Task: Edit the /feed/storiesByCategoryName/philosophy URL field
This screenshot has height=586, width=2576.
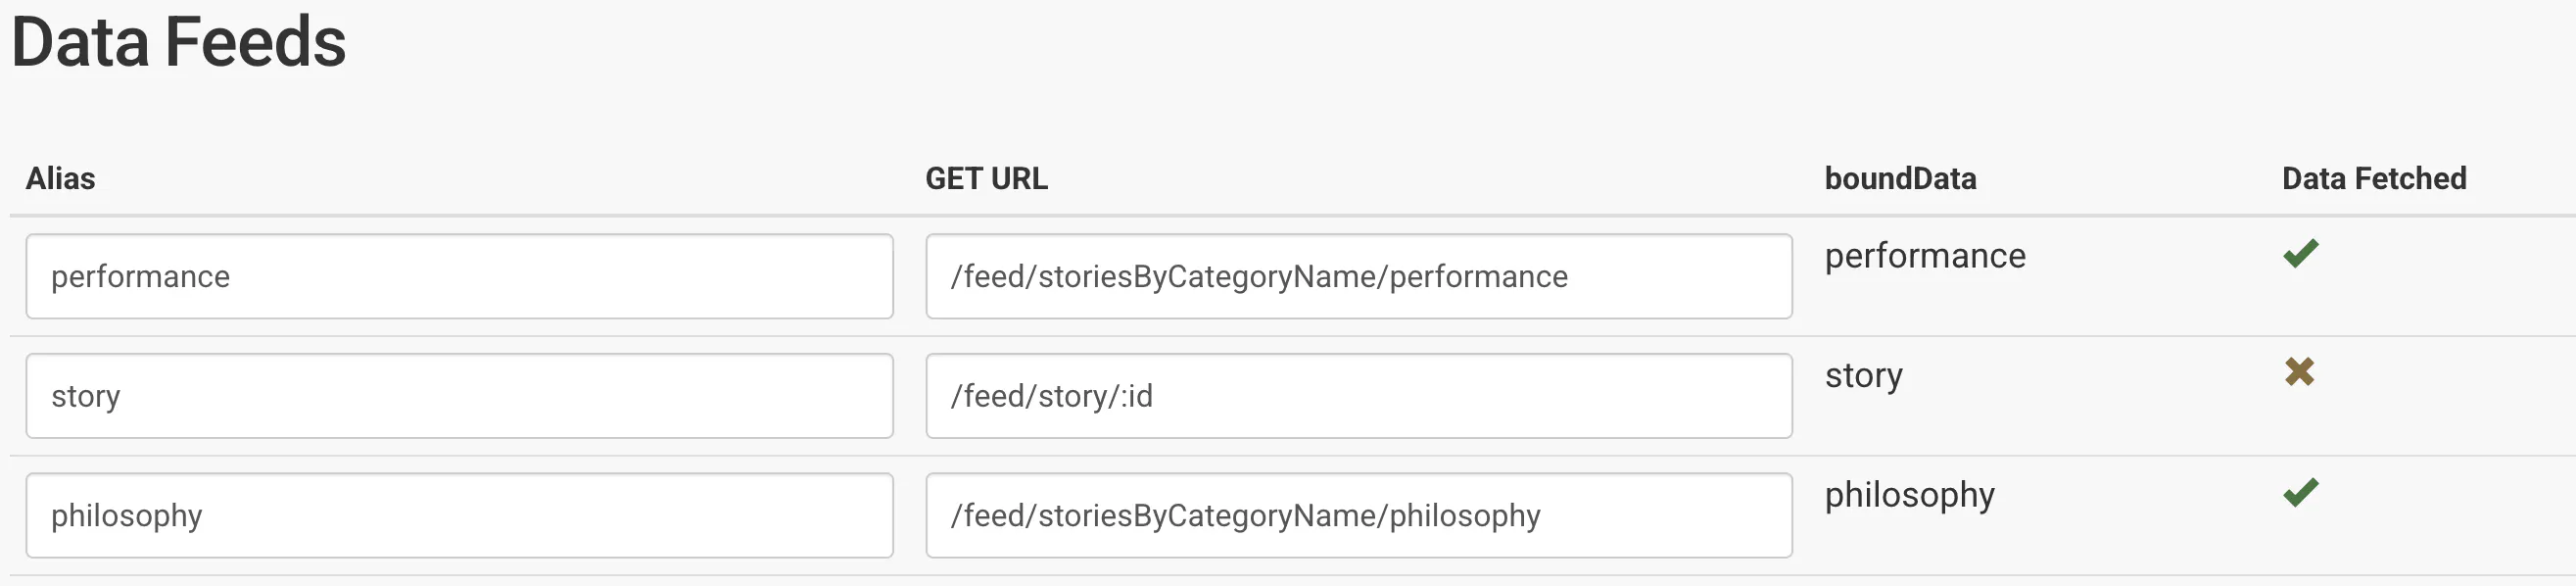Action: point(1358,516)
